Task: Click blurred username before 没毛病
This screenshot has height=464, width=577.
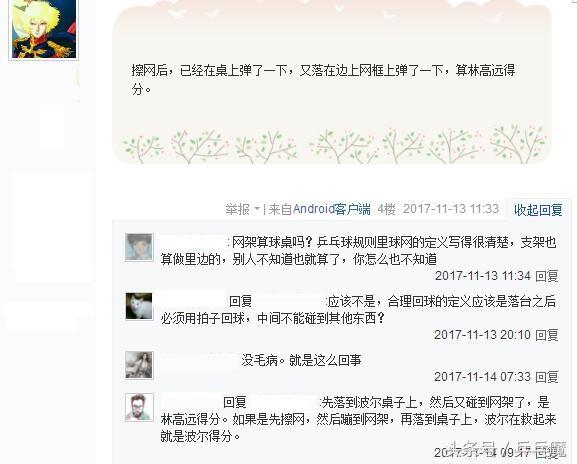Action: click(x=199, y=360)
